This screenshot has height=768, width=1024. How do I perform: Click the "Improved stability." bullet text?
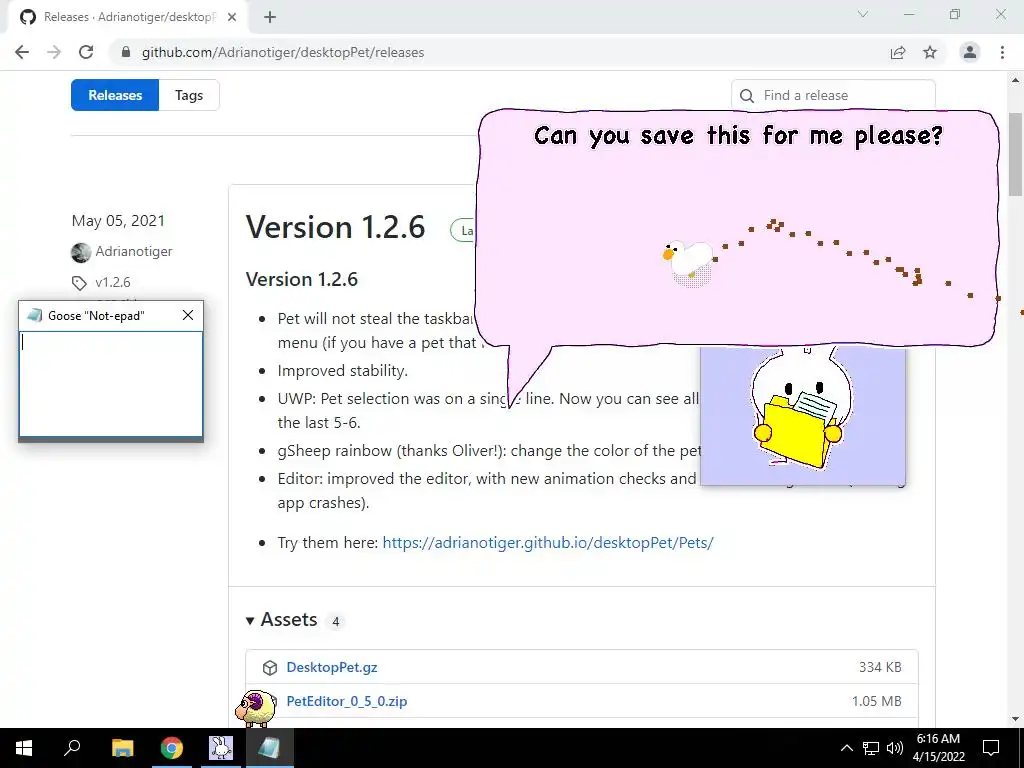pyautogui.click(x=342, y=371)
